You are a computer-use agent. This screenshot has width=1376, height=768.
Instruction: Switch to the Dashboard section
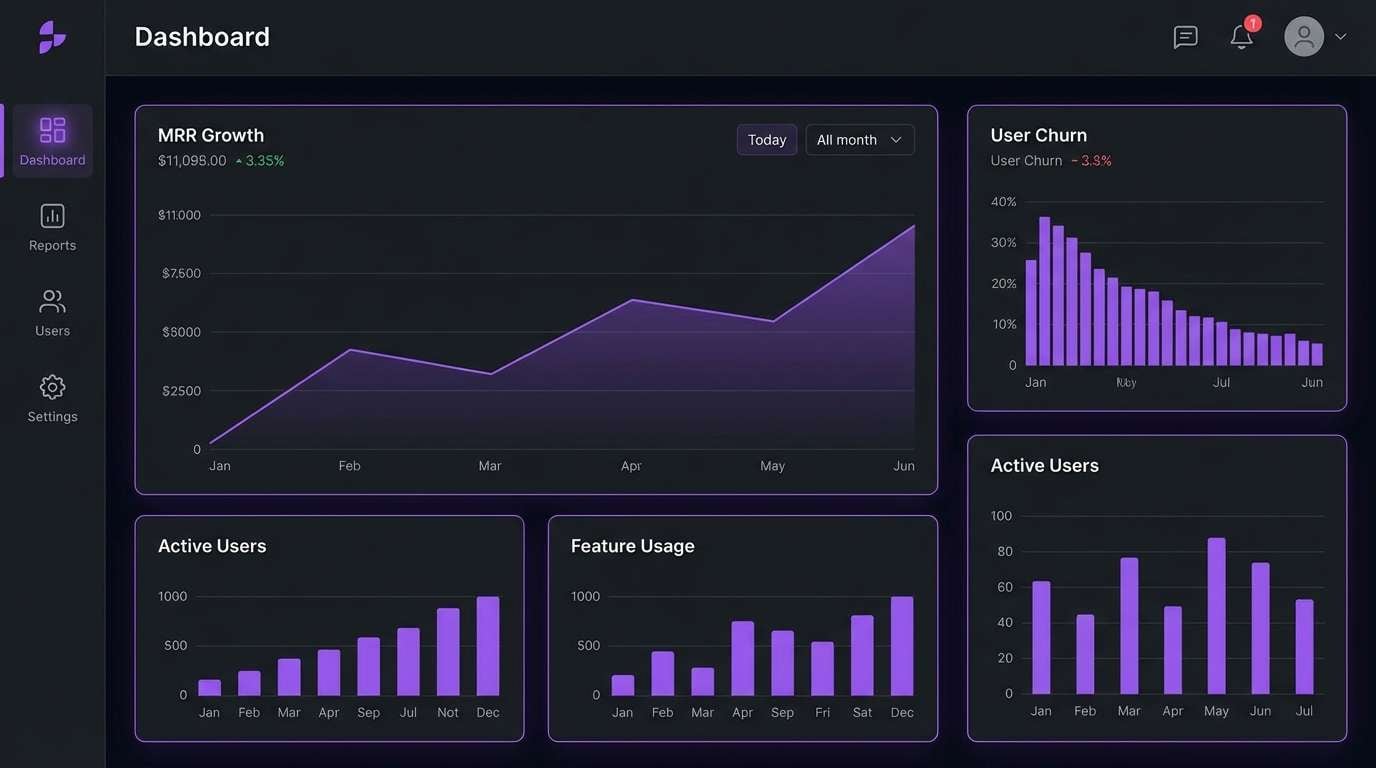pyautogui.click(x=51, y=140)
